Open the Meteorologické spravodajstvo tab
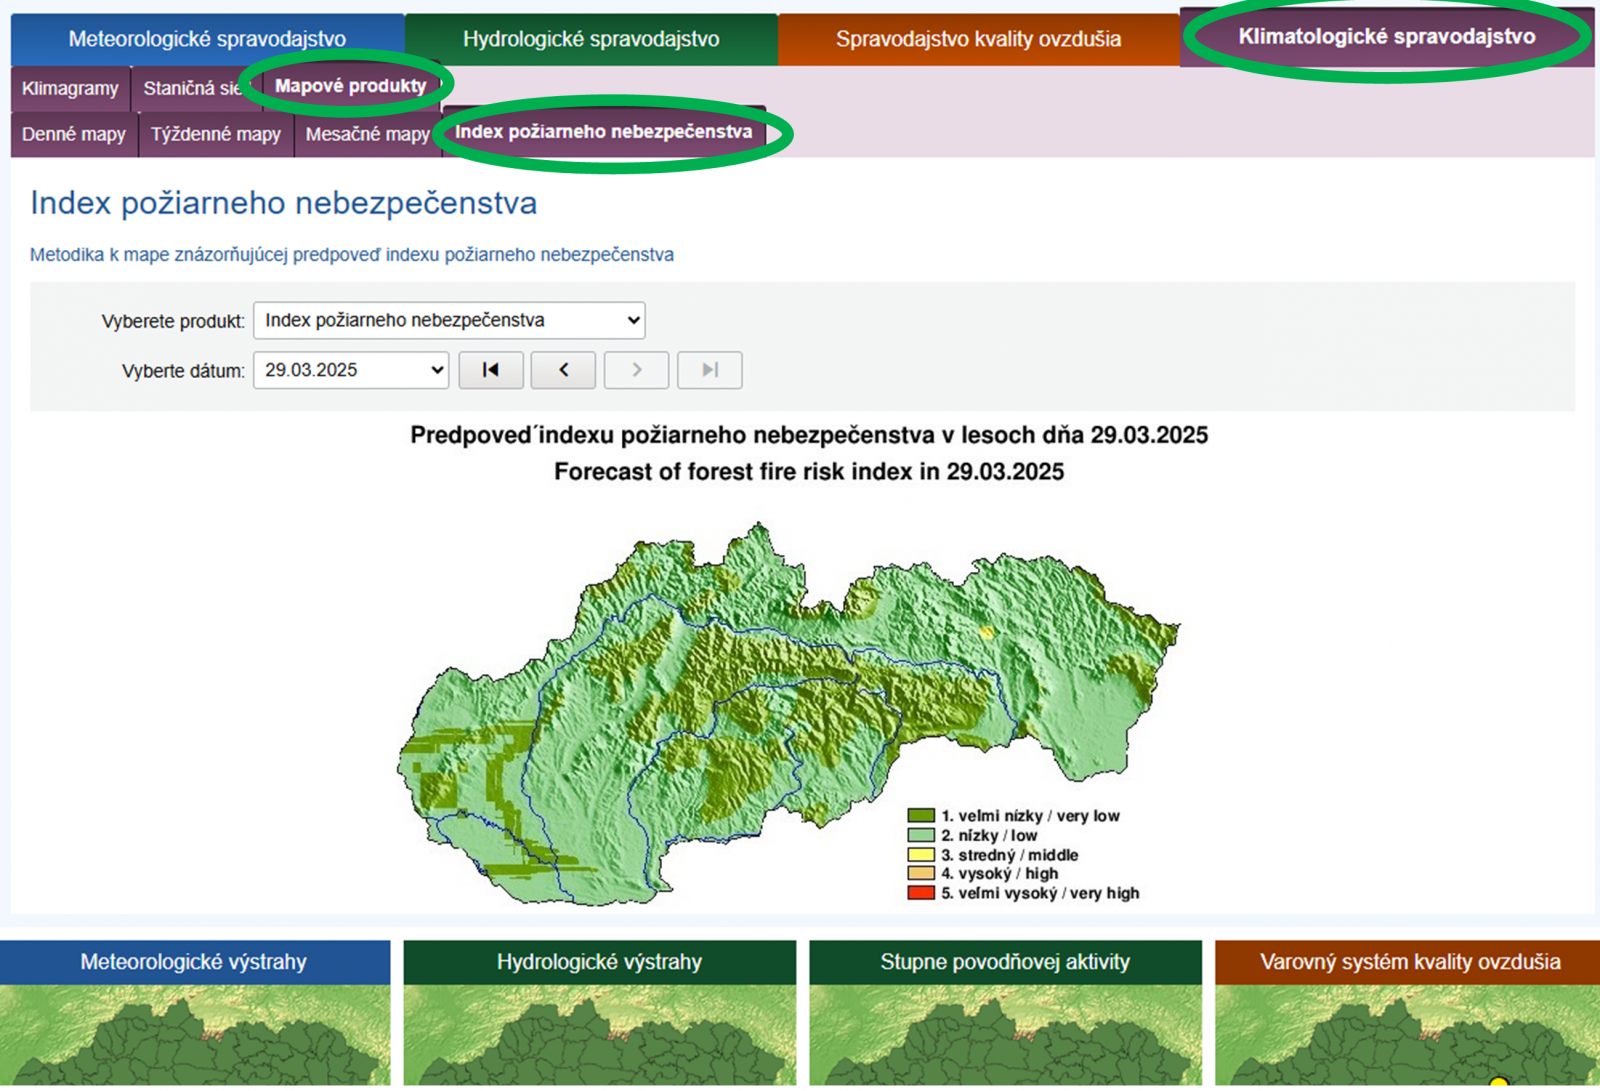Image resolution: width=1600 pixels, height=1091 pixels. (x=207, y=39)
